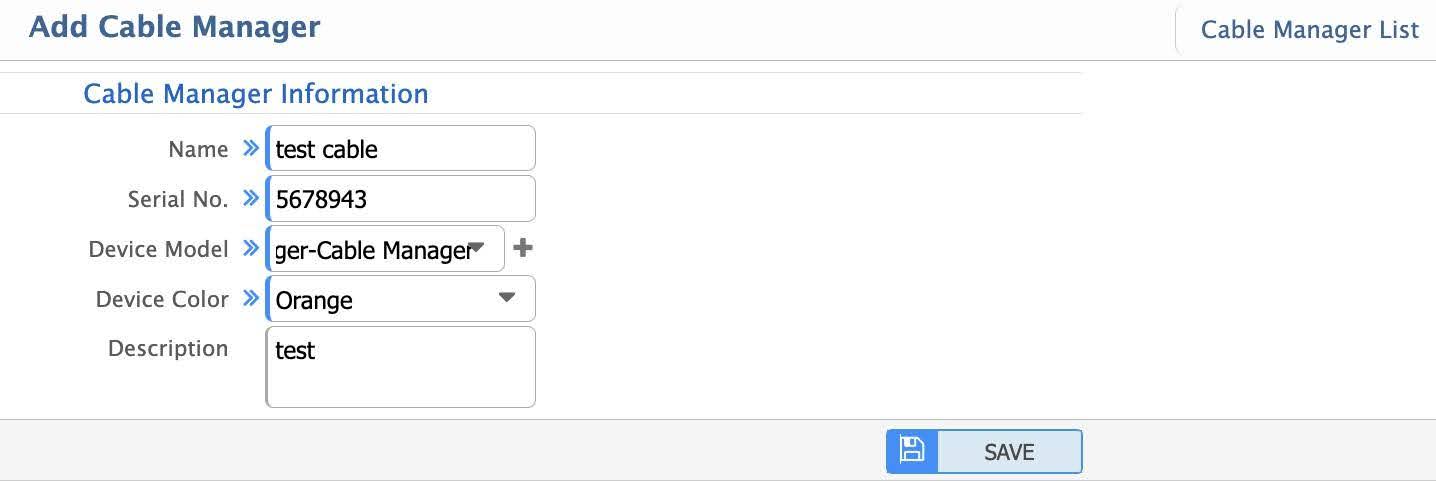Open the Cable Manager List tab
The image size is (1436, 481).
tap(1309, 30)
